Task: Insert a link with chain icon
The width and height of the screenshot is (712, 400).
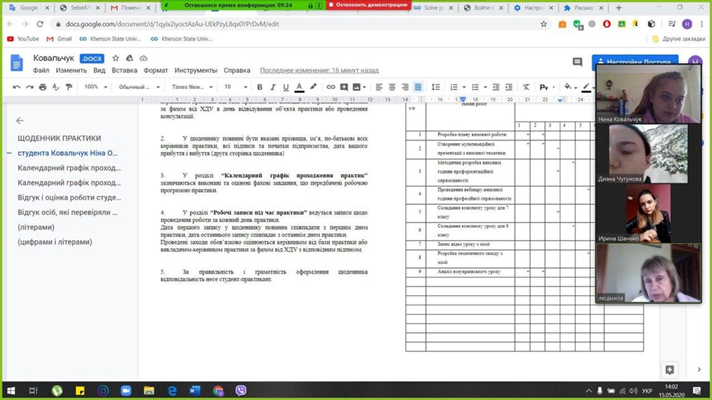Action: tap(331, 87)
